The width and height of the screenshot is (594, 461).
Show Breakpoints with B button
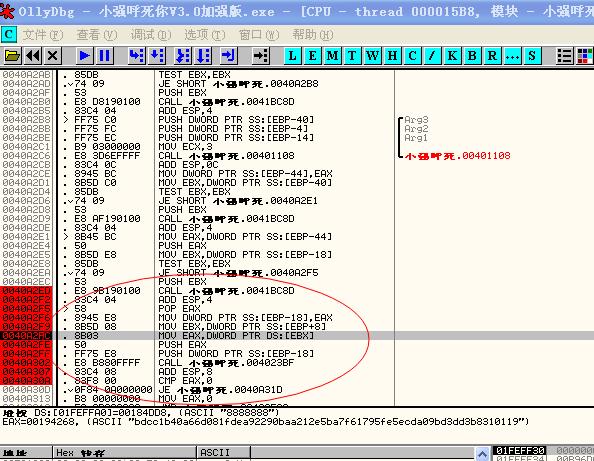[472, 56]
